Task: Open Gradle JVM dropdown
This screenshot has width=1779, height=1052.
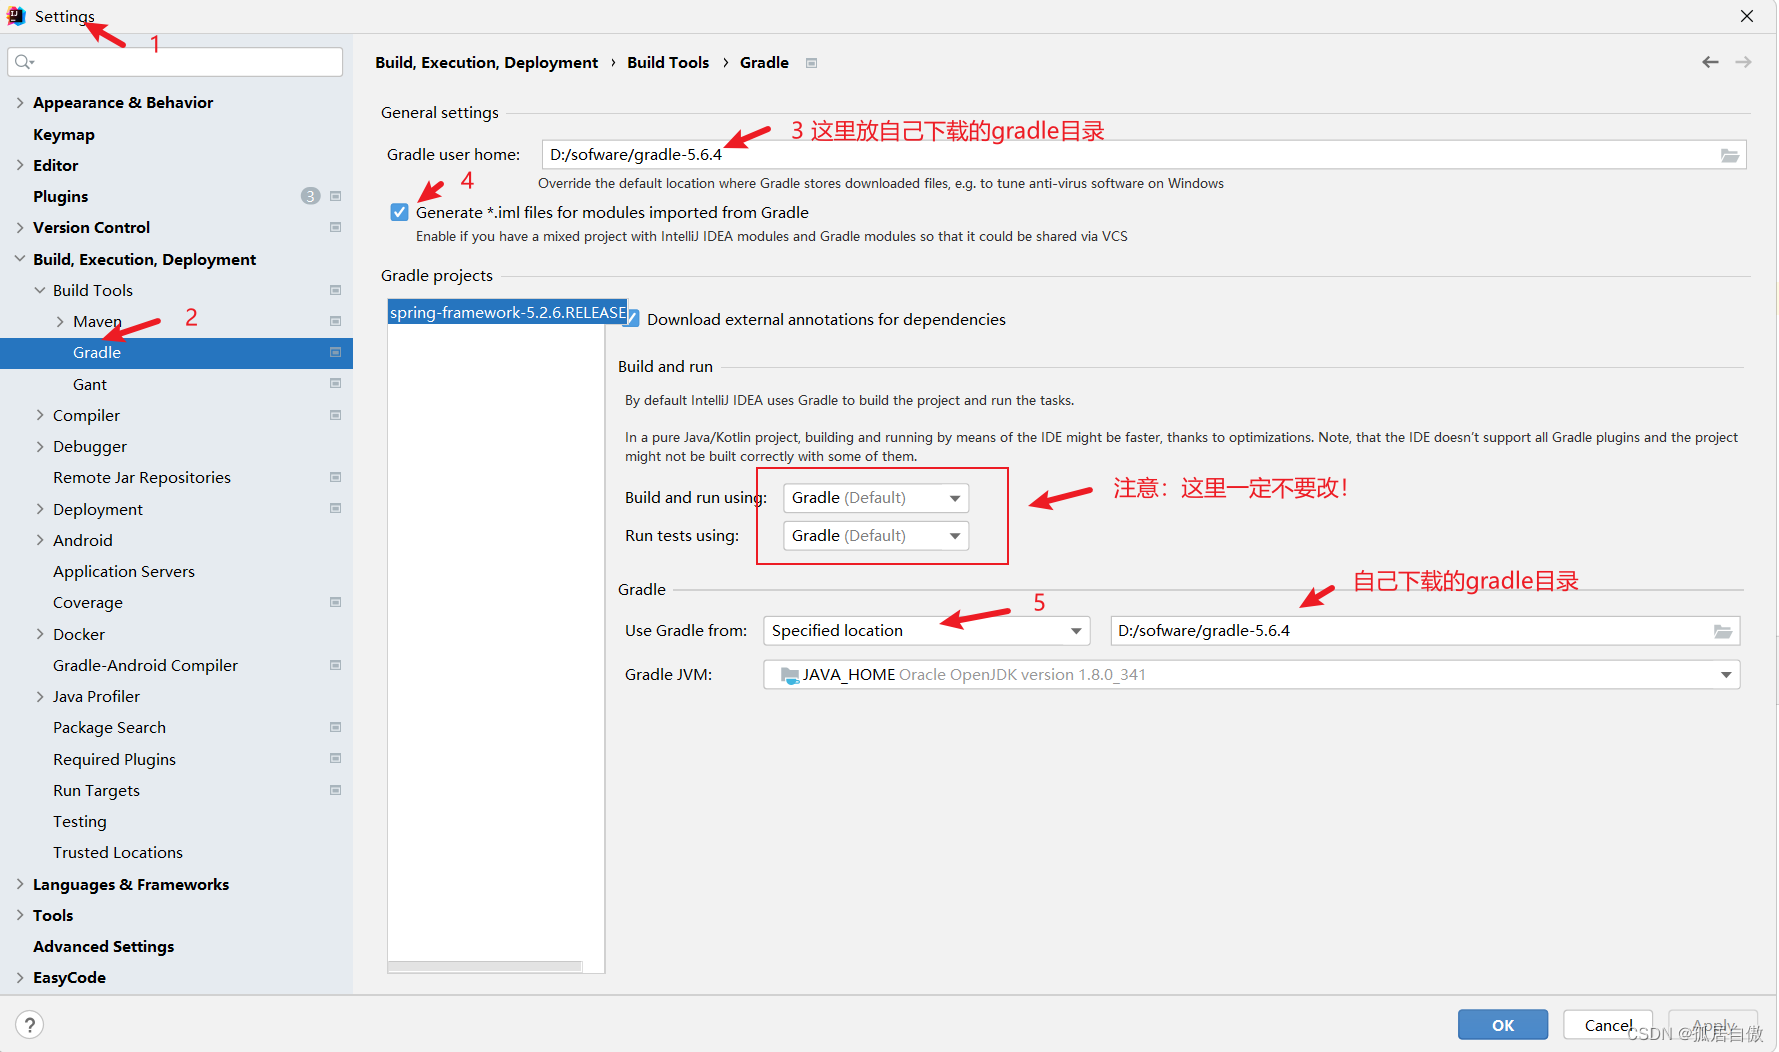Action: [x=1252, y=675]
